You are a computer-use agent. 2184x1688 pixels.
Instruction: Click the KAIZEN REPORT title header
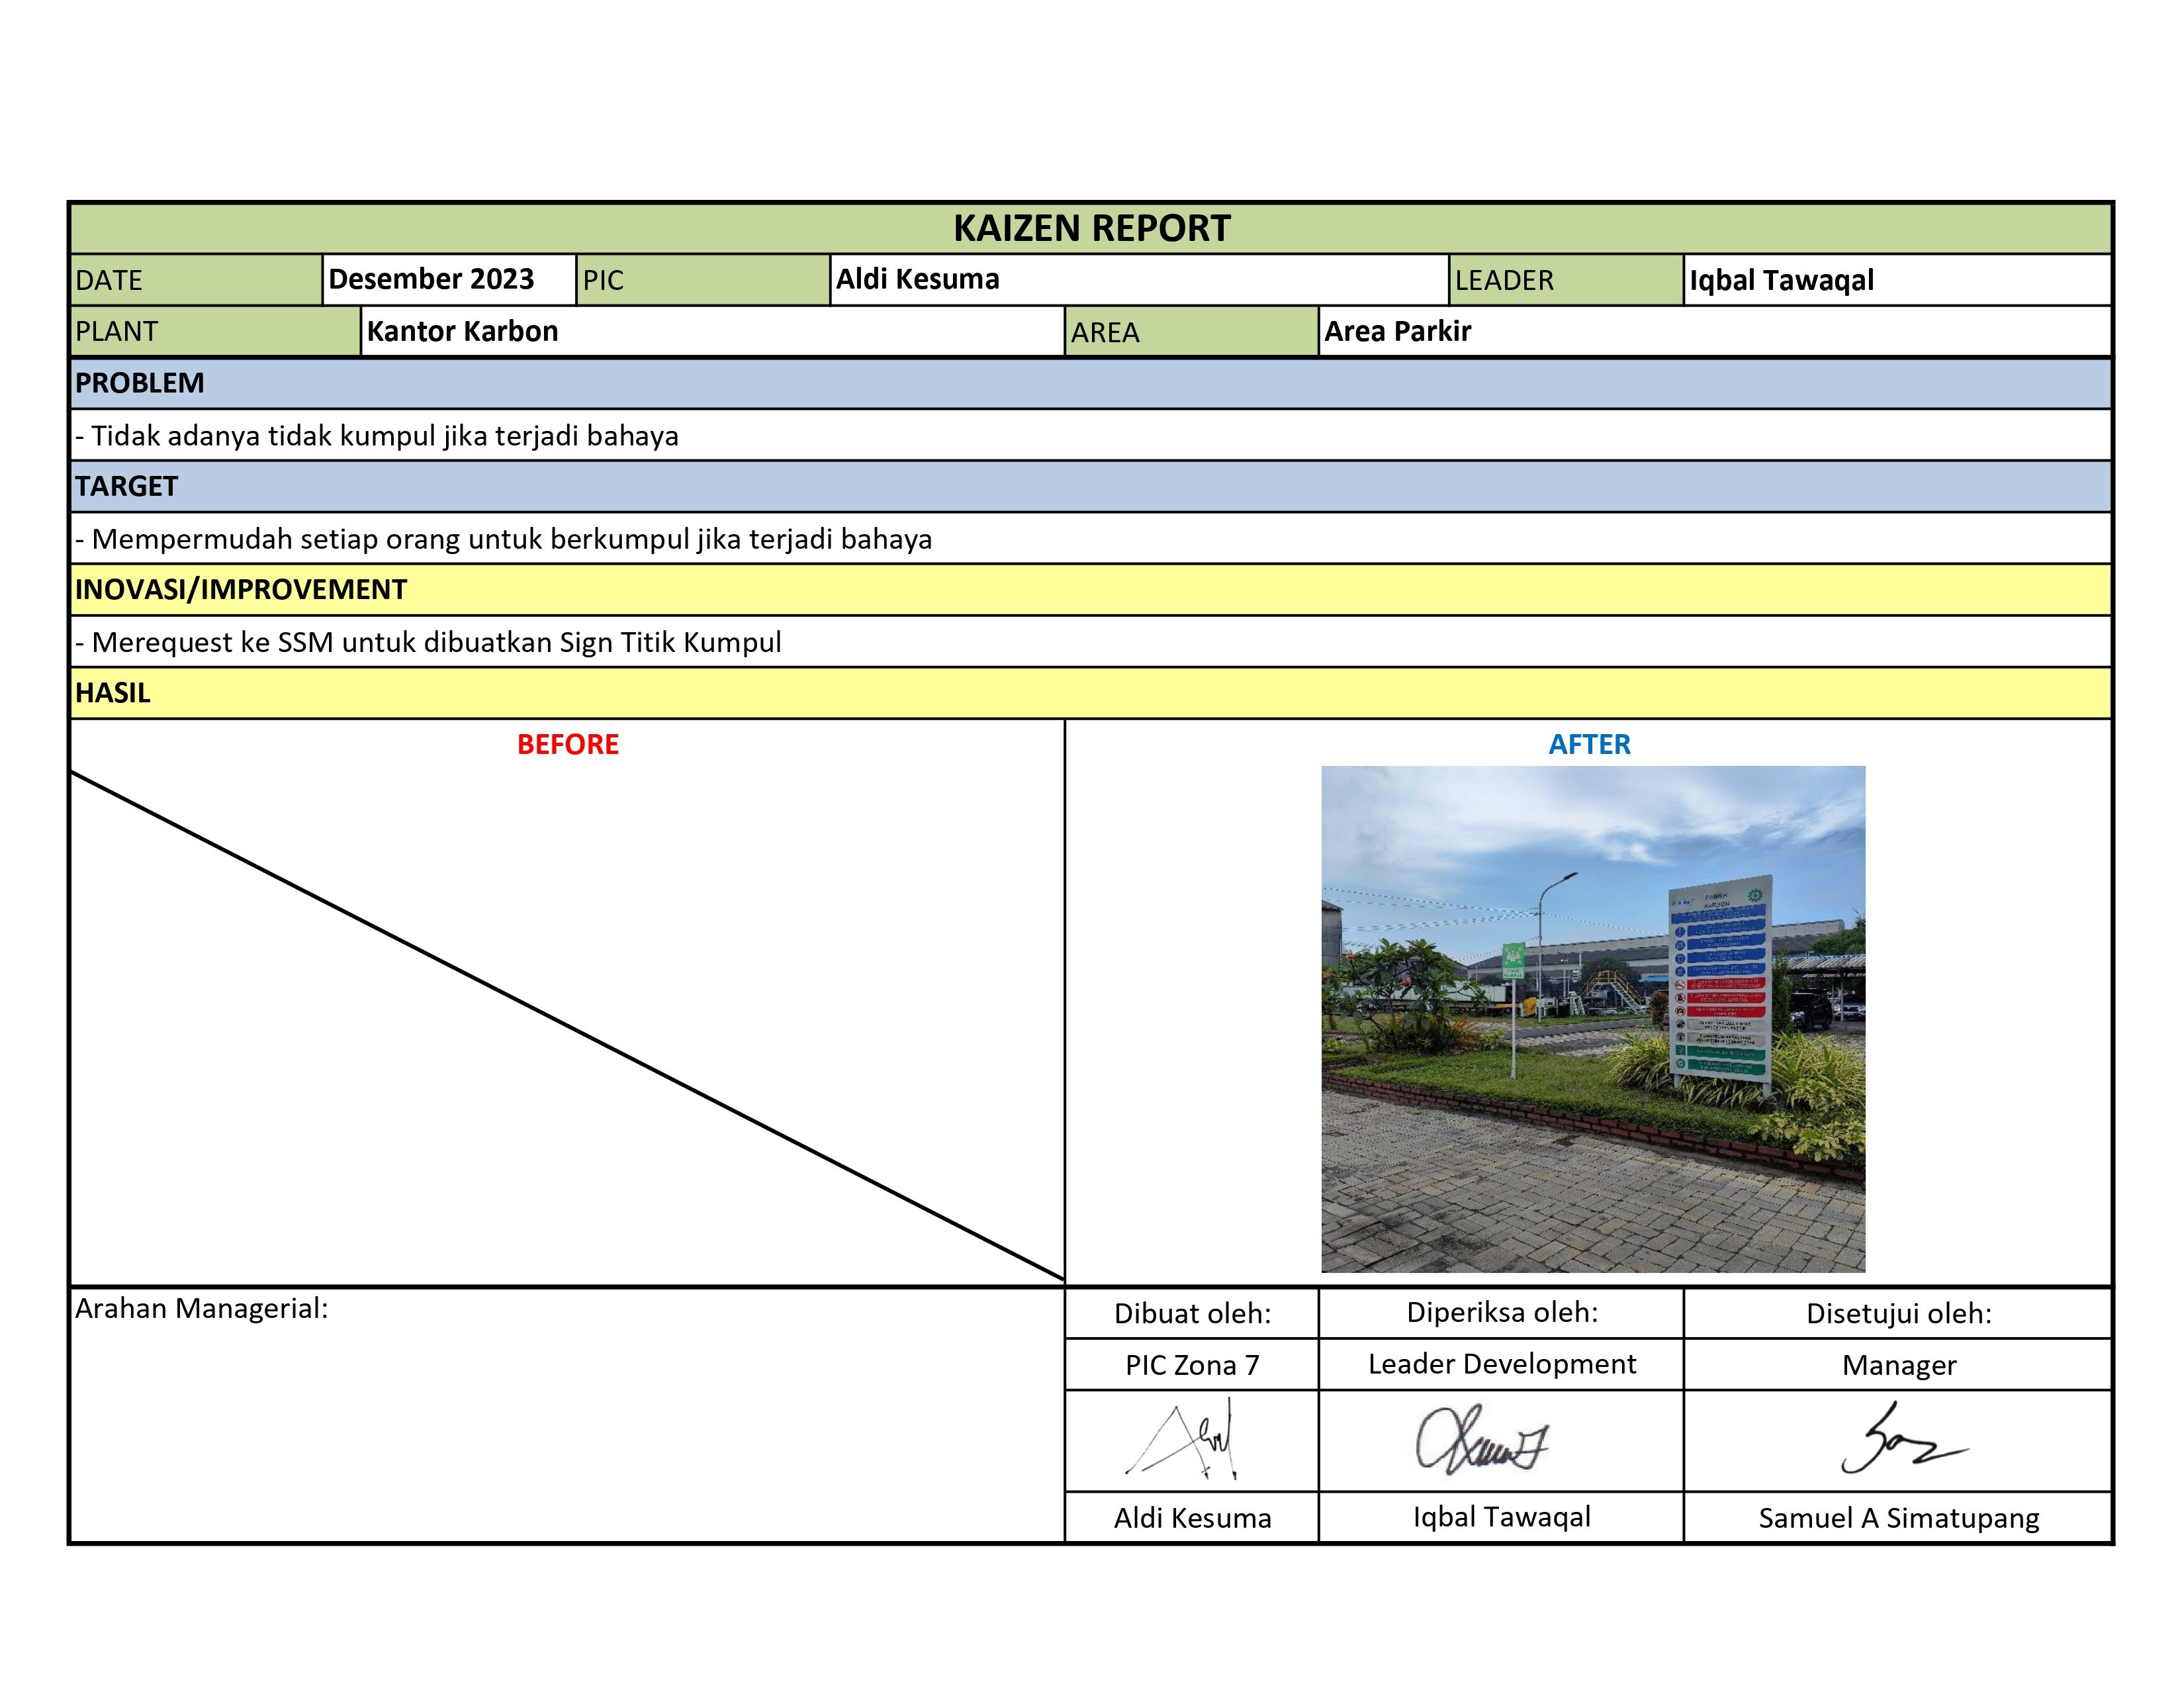click(x=1091, y=228)
